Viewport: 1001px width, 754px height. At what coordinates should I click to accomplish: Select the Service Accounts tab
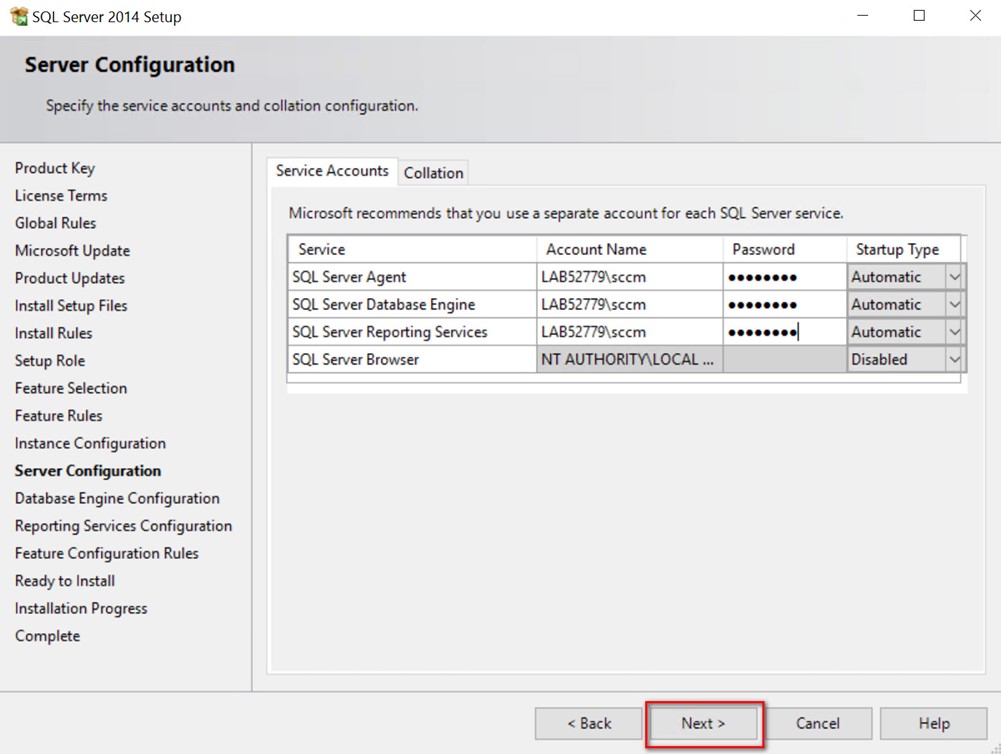click(332, 171)
